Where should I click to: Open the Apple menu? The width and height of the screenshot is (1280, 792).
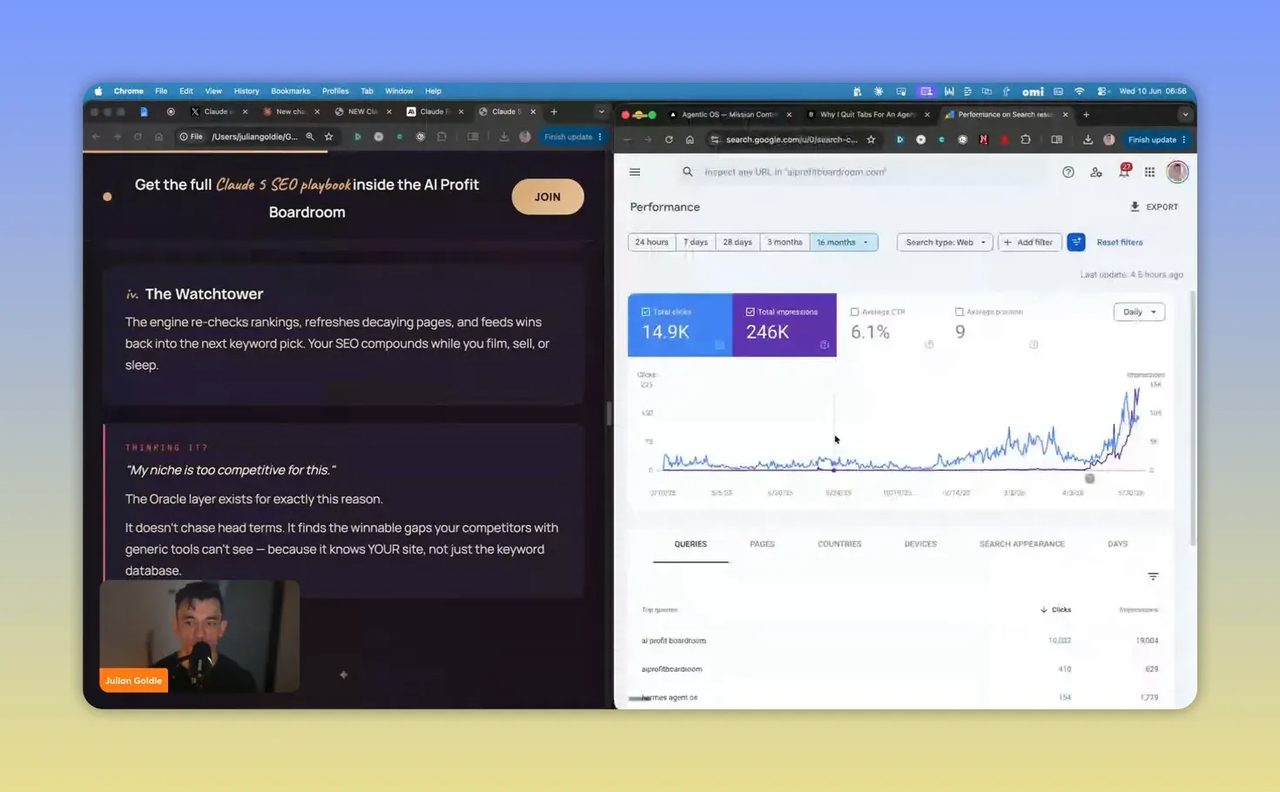[x=98, y=91]
